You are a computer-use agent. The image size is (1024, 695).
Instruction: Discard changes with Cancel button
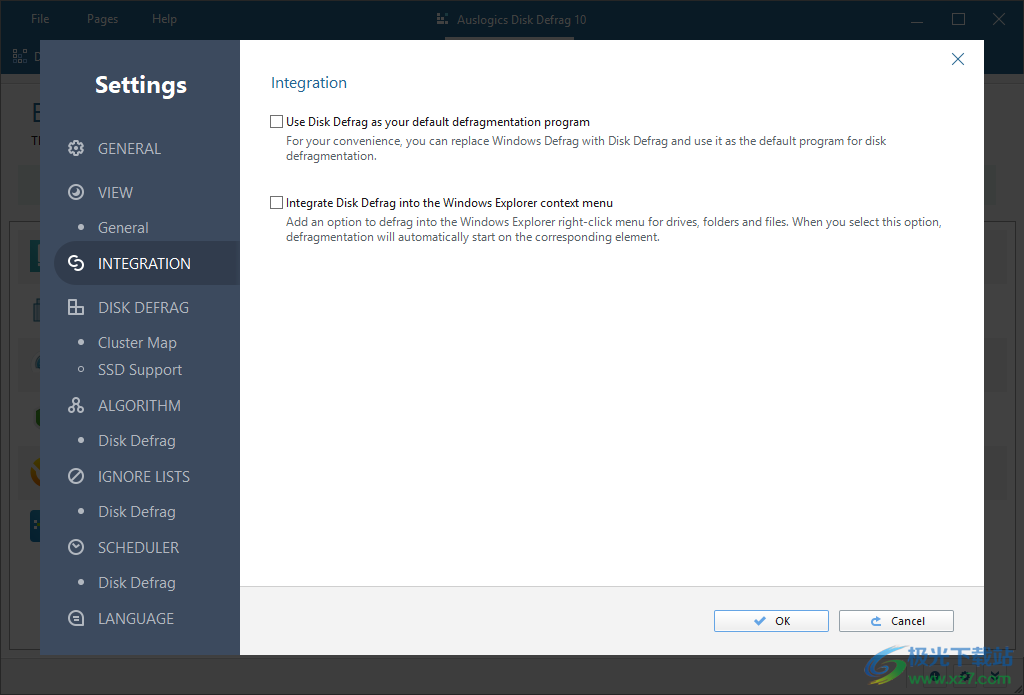(x=896, y=621)
